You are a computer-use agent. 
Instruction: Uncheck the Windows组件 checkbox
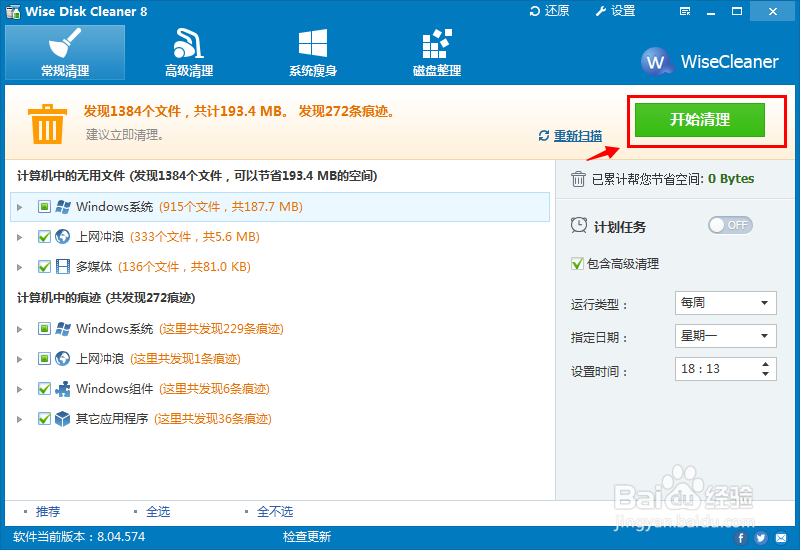point(44,389)
